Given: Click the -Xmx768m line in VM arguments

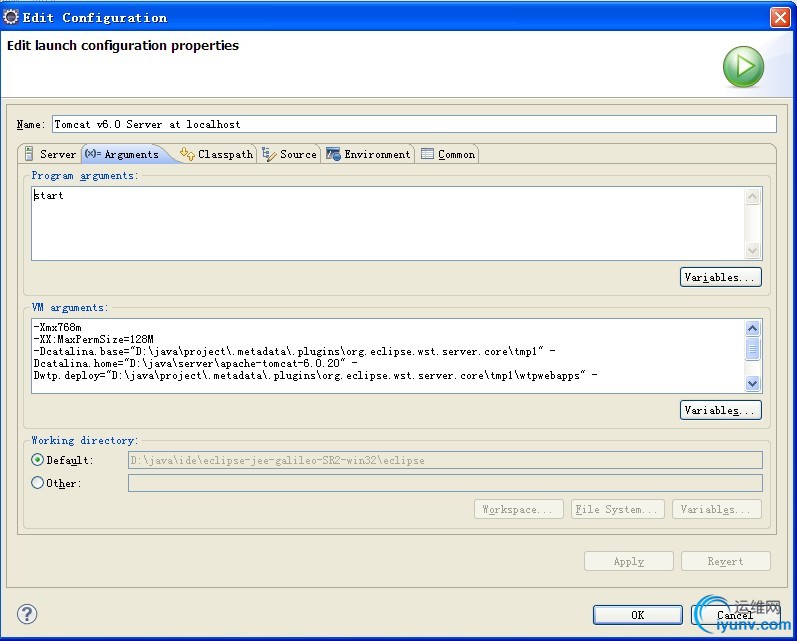Looking at the screenshot, I should point(57,327).
